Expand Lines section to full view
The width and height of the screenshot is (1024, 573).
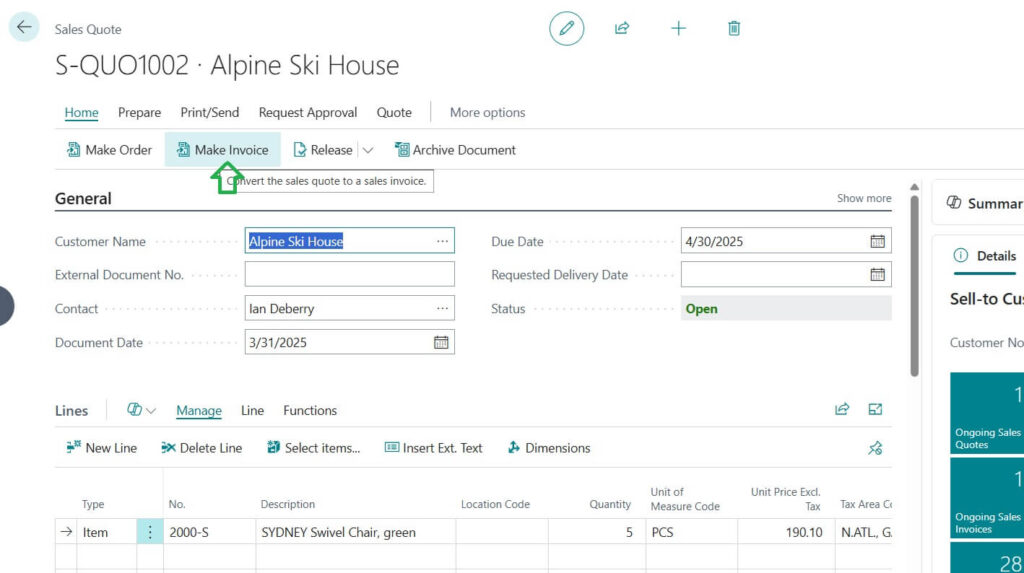tap(875, 409)
